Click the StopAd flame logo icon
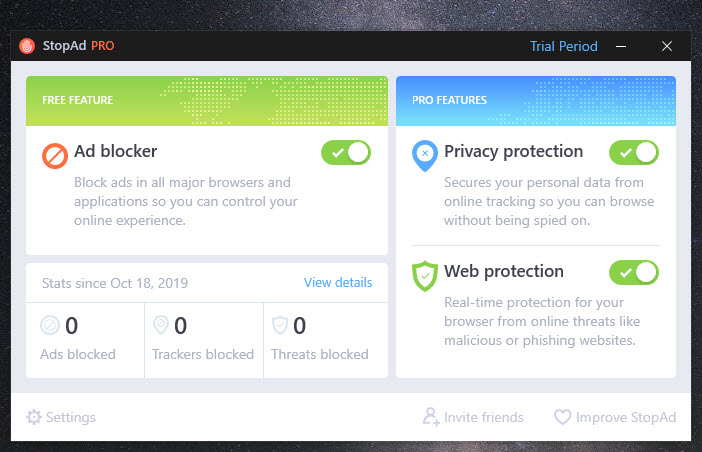The width and height of the screenshot is (702, 452). click(27, 46)
